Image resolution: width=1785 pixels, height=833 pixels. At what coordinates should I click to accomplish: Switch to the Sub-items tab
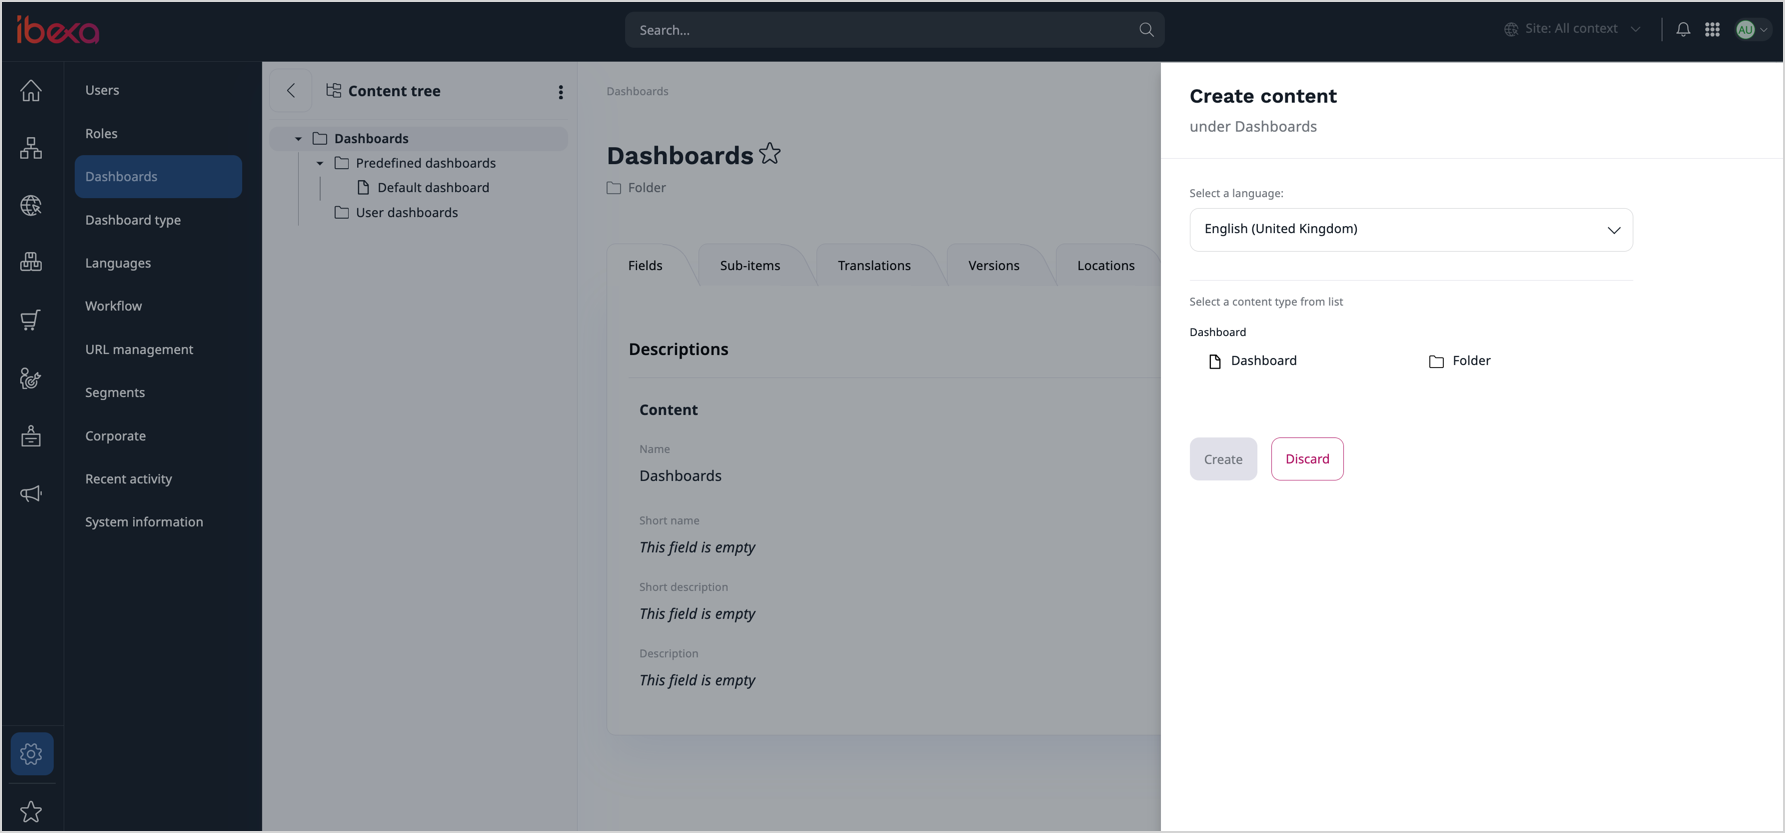click(x=749, y=265)
